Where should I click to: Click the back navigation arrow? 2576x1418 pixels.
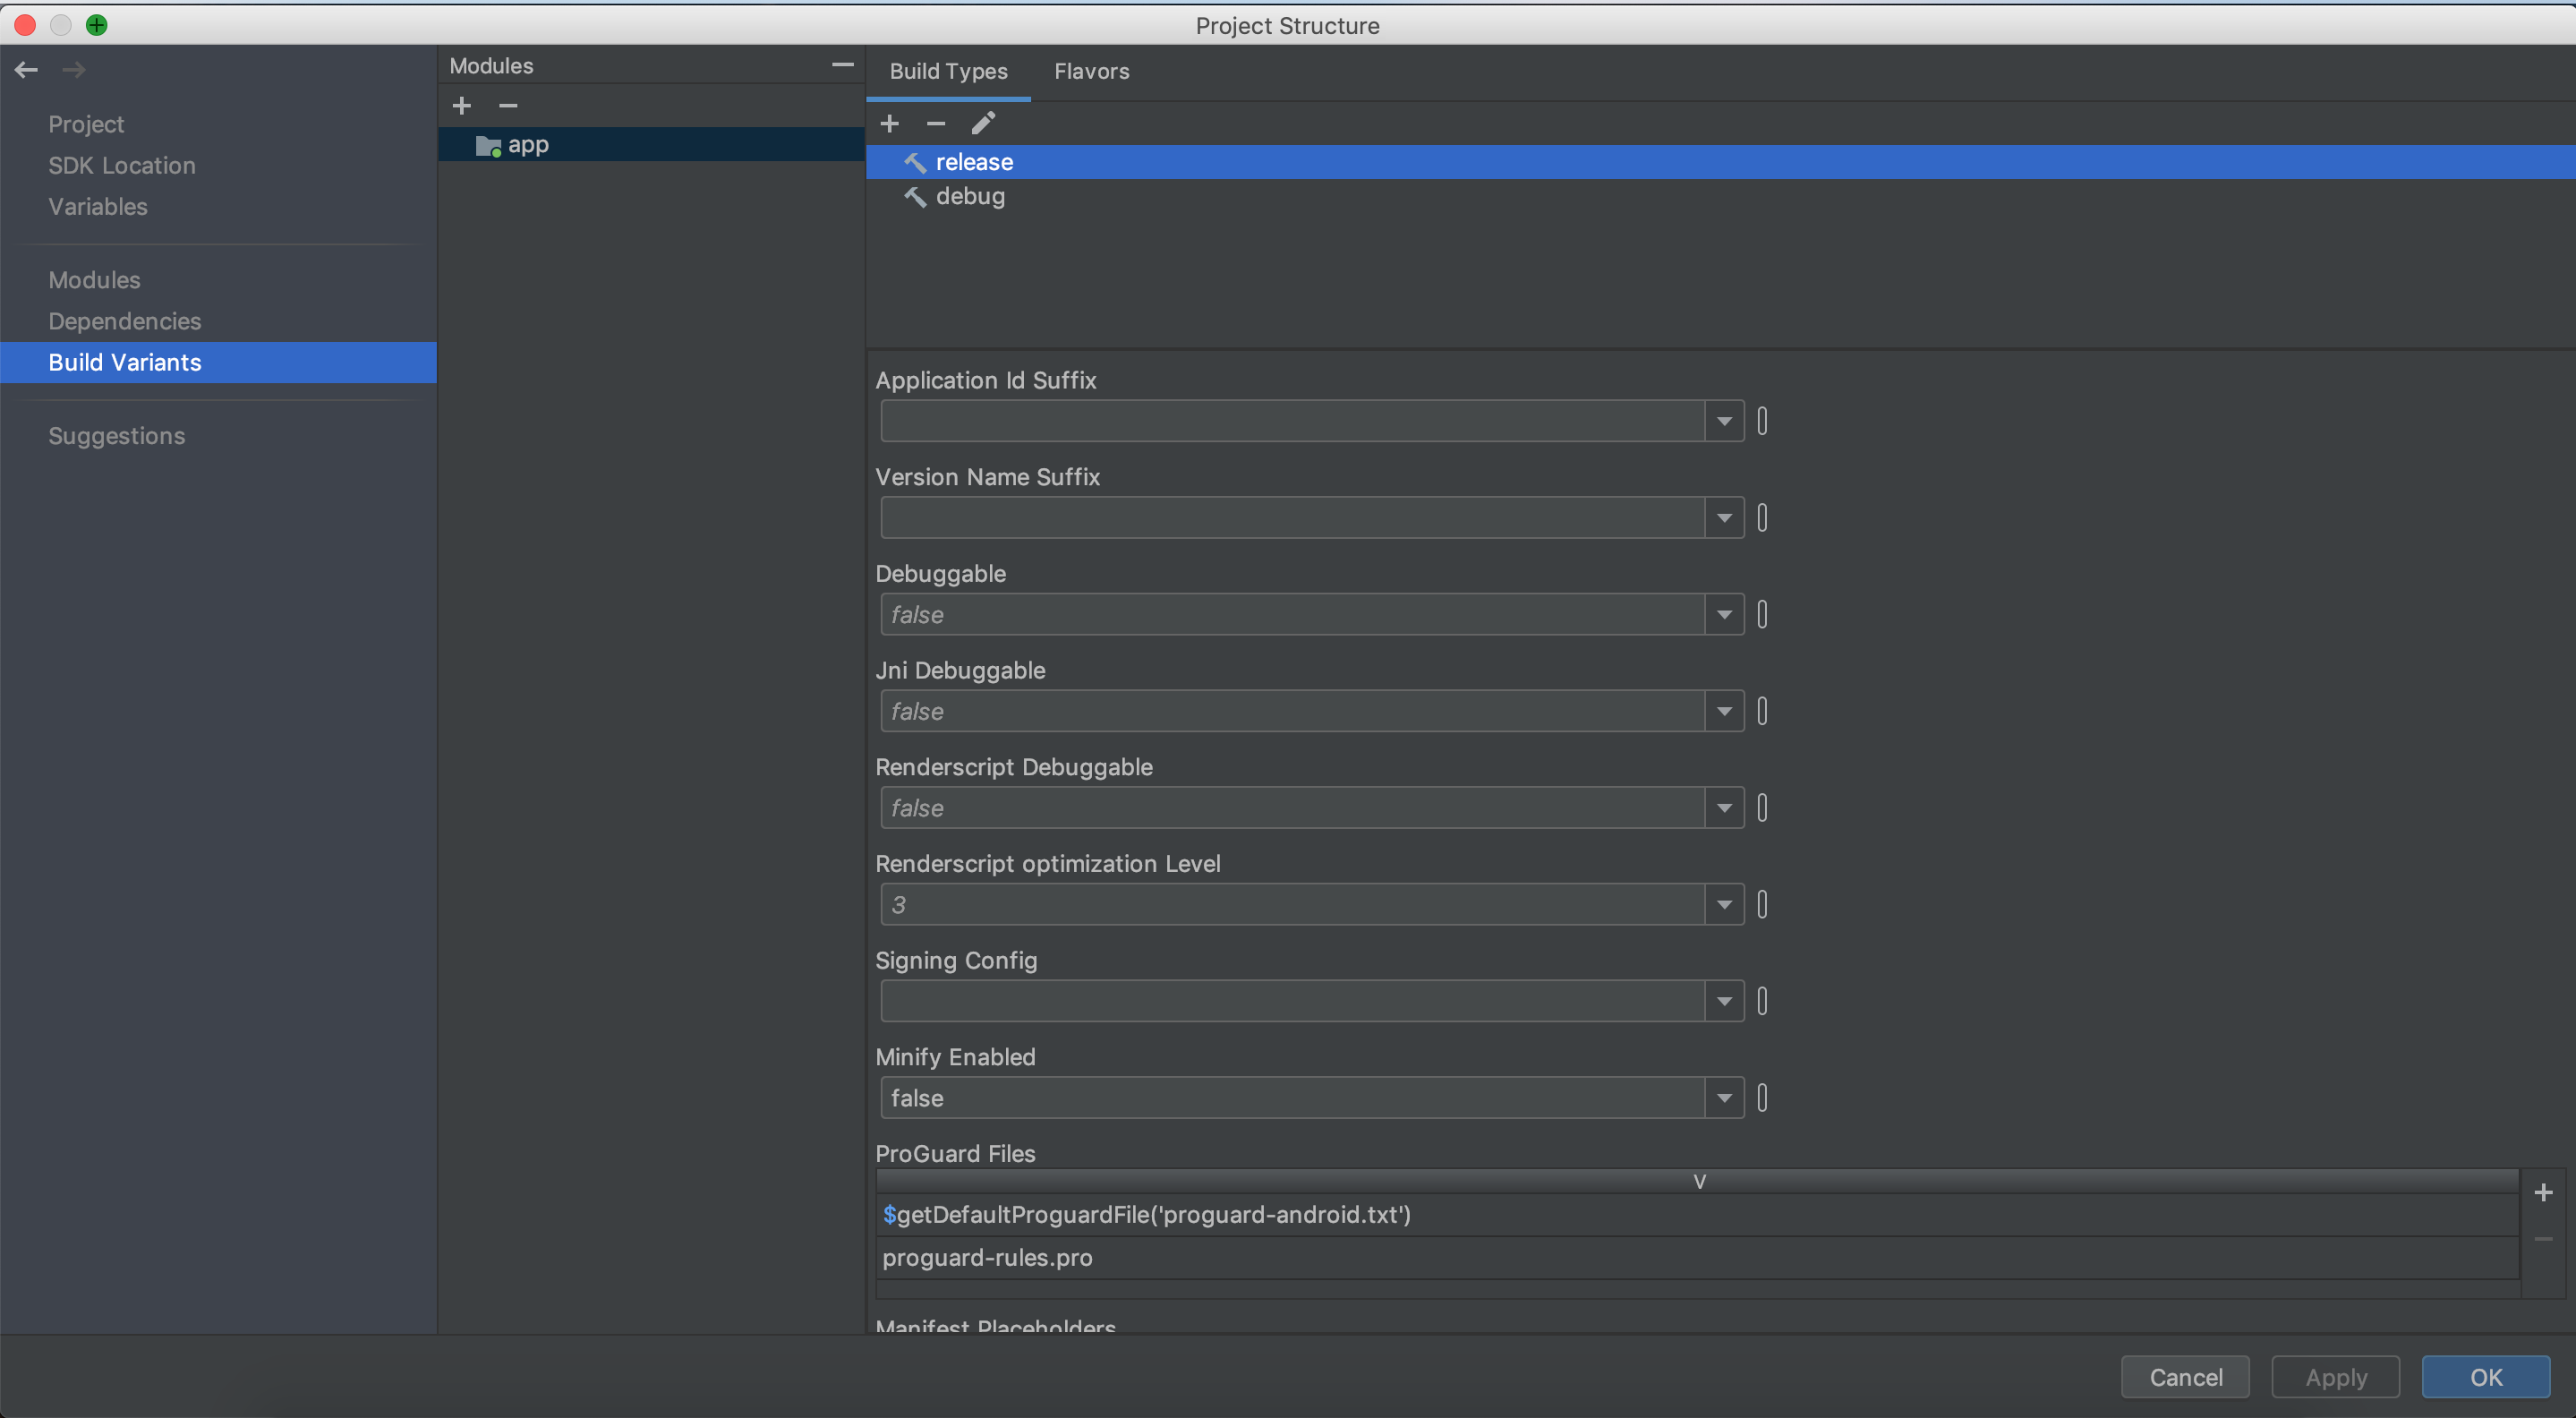coord(27,70)
